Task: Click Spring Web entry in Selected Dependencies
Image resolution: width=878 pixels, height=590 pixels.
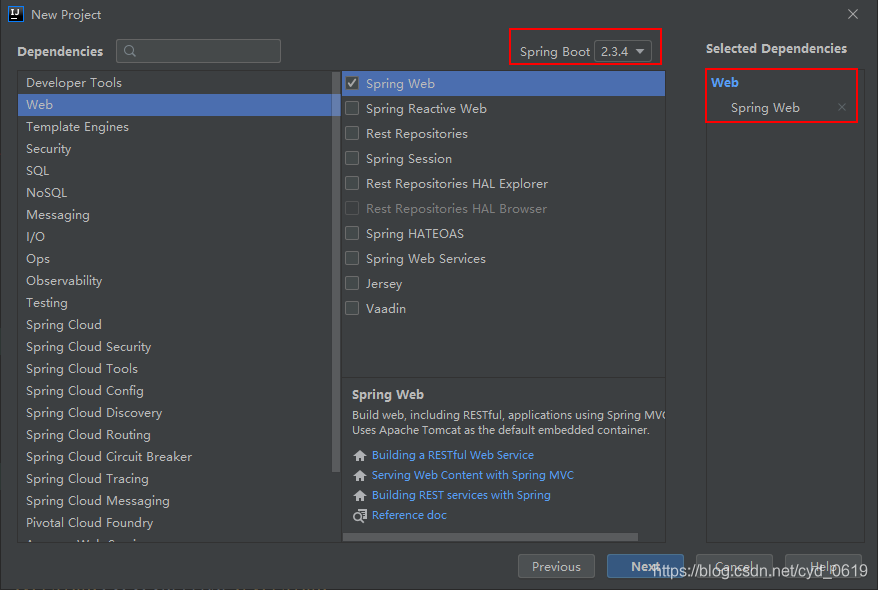Action: click(765, 107)
